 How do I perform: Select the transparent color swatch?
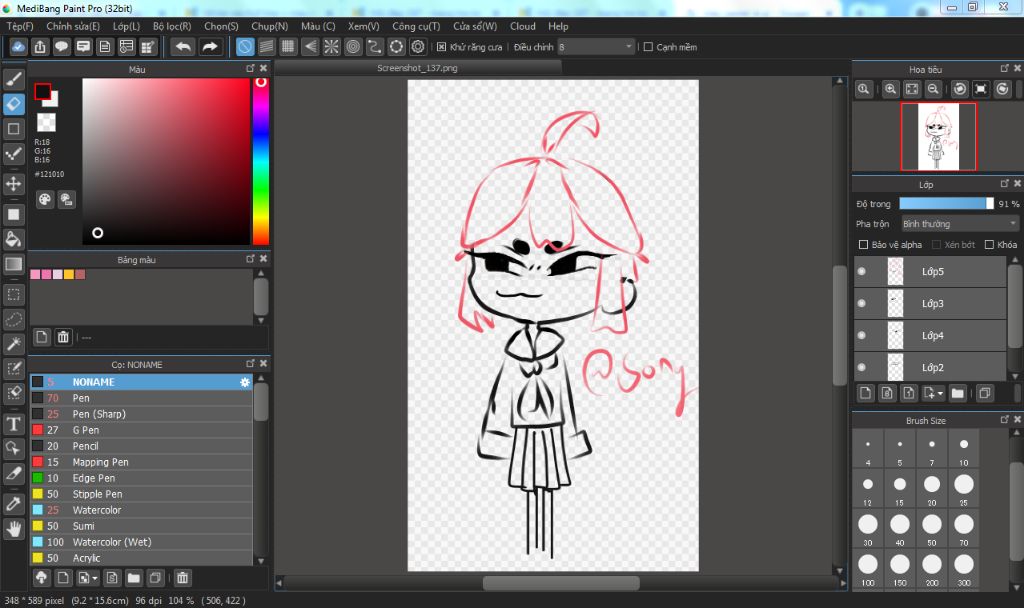pos(46,122)
